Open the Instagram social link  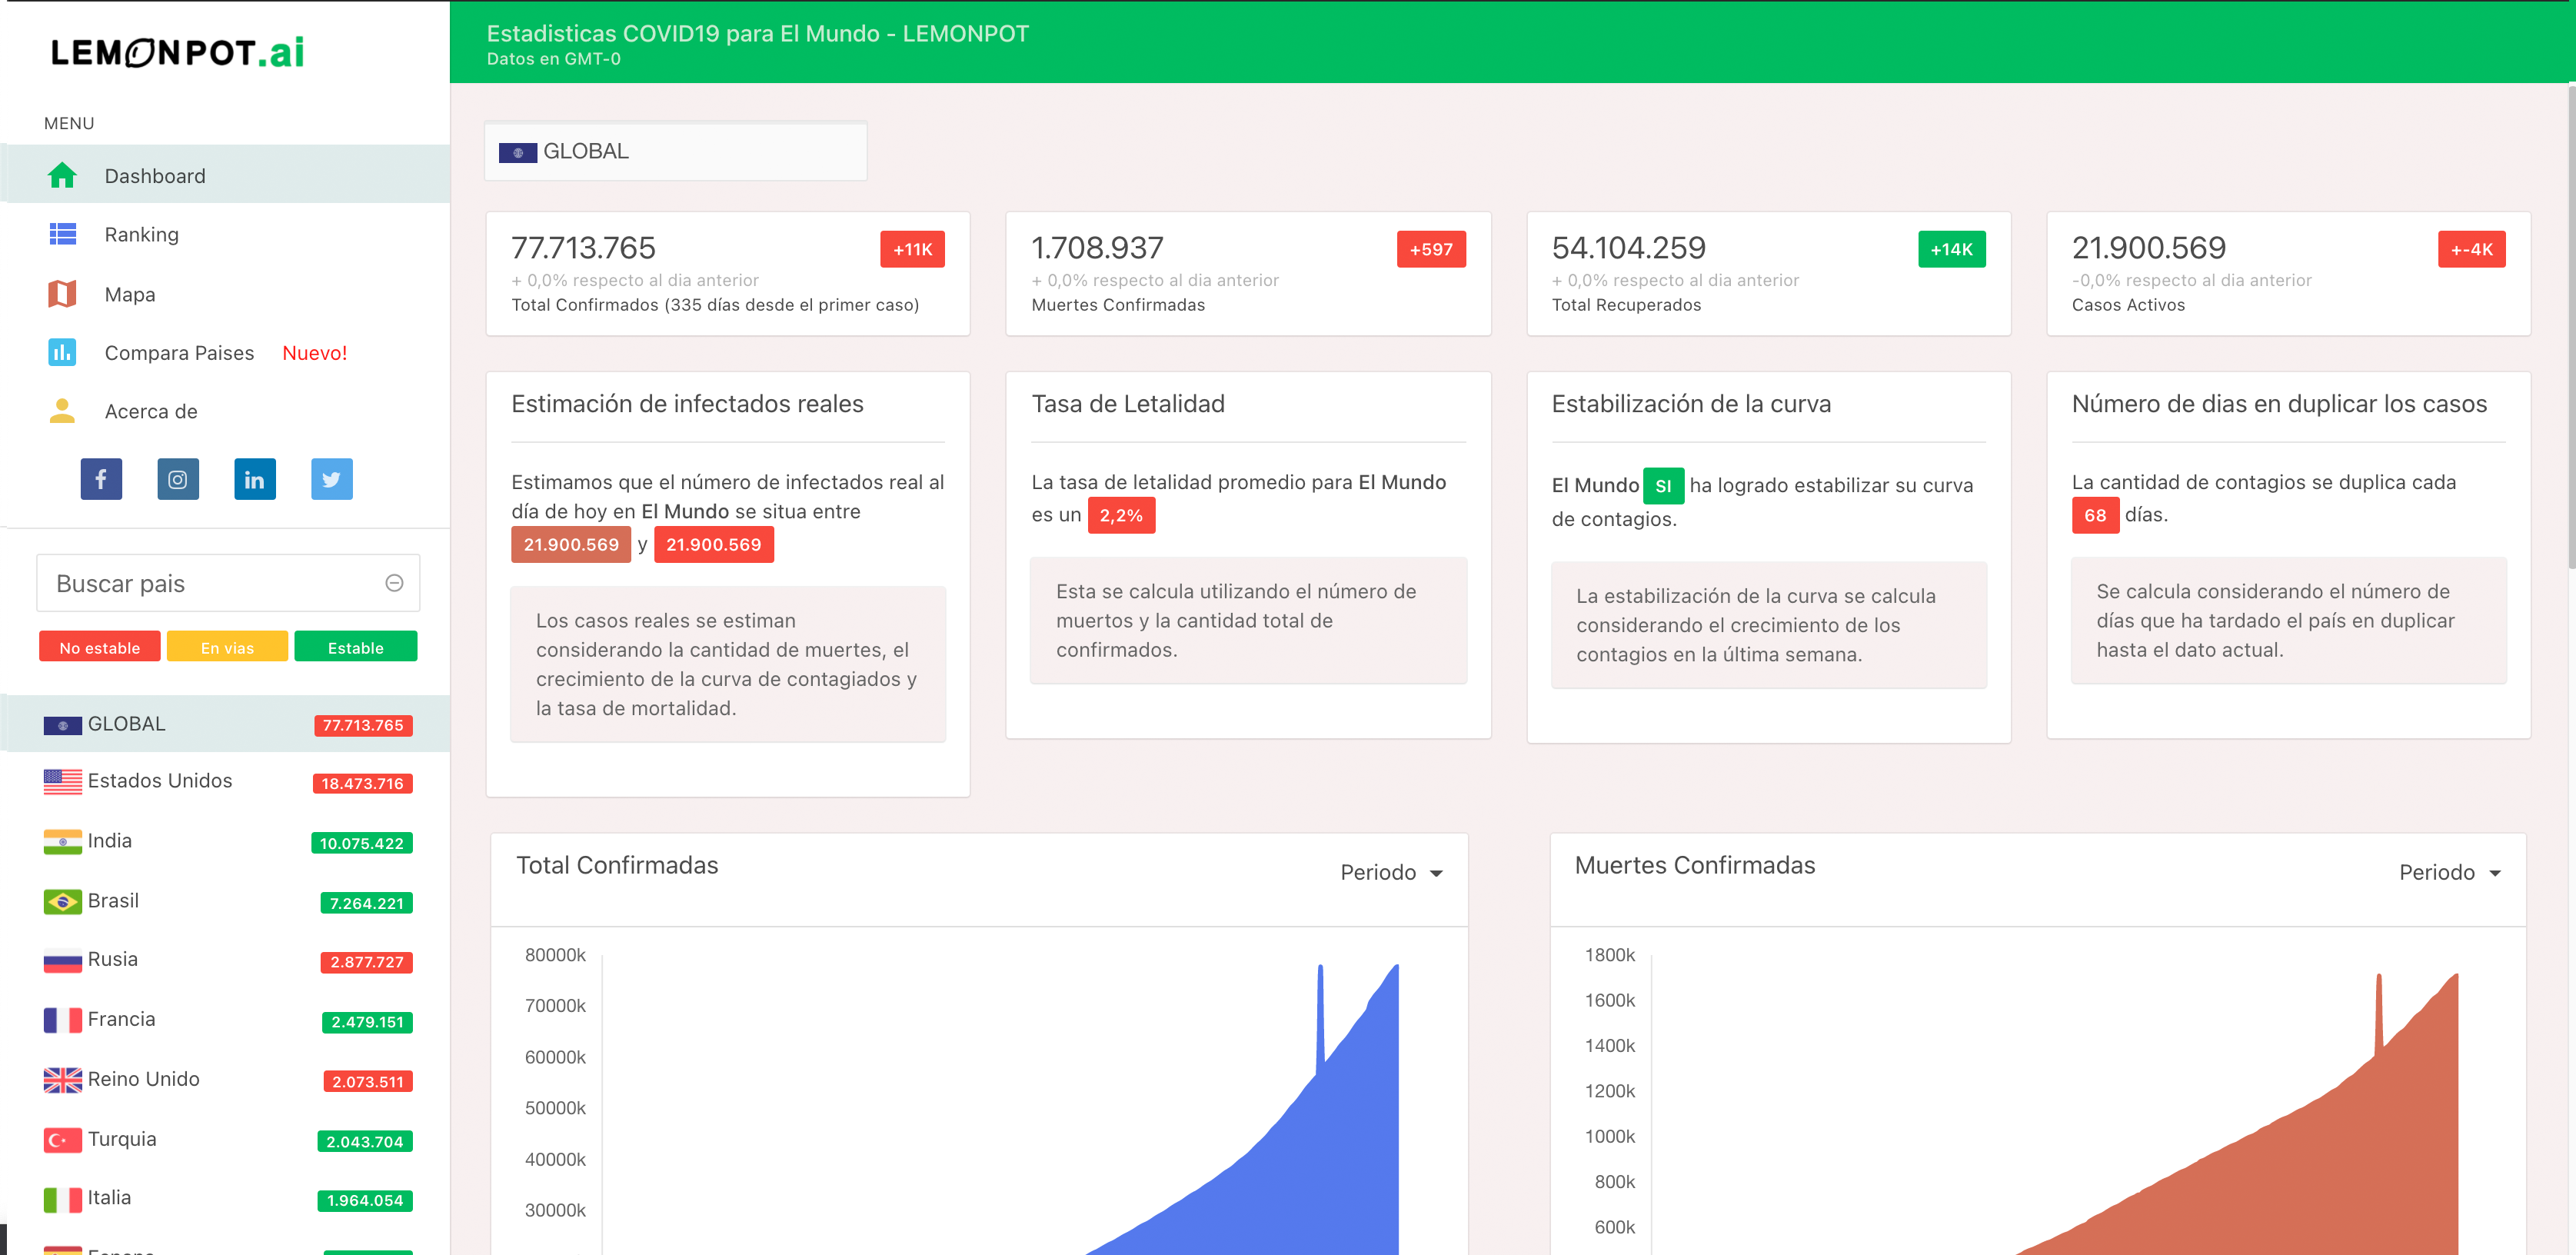pyautogui.click(x=178, y=479)
